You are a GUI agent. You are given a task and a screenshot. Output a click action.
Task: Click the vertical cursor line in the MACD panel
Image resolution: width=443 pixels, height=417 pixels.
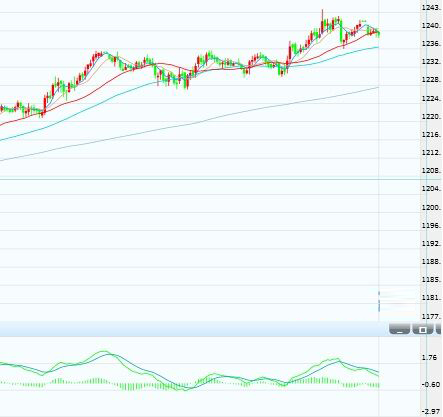pos(379,377)
